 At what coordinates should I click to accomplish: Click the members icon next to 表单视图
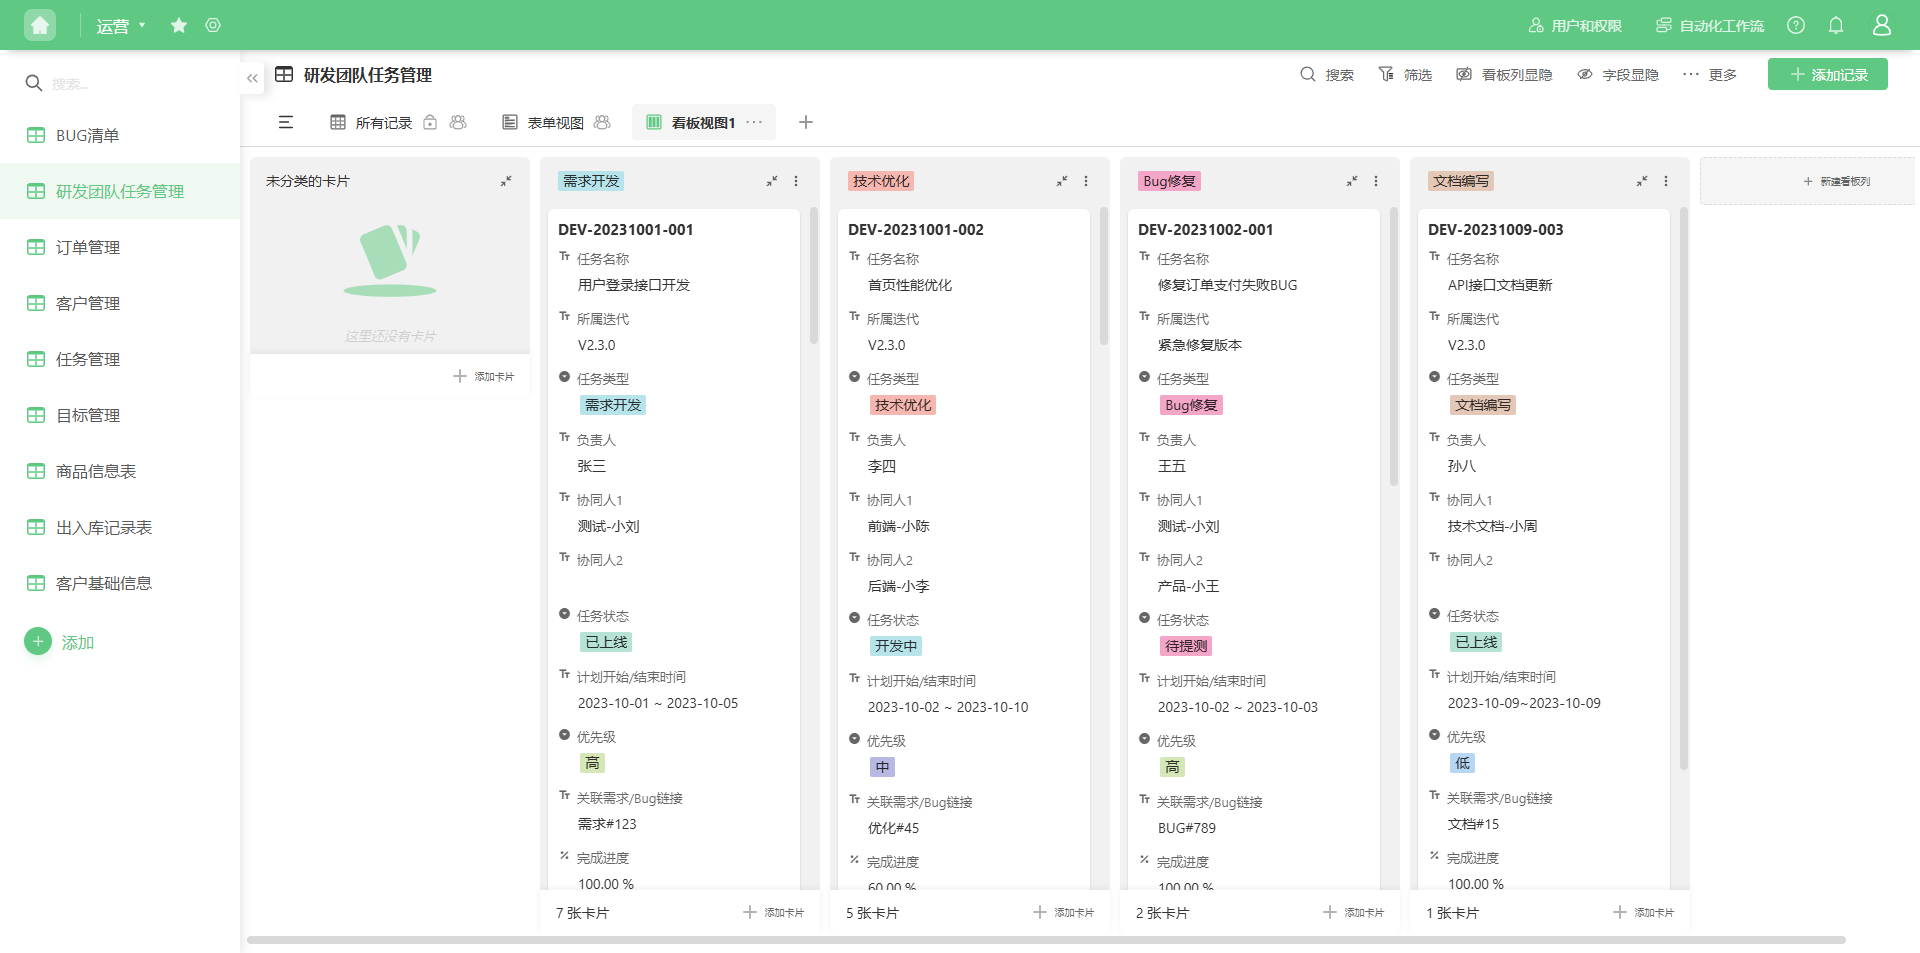602,122
